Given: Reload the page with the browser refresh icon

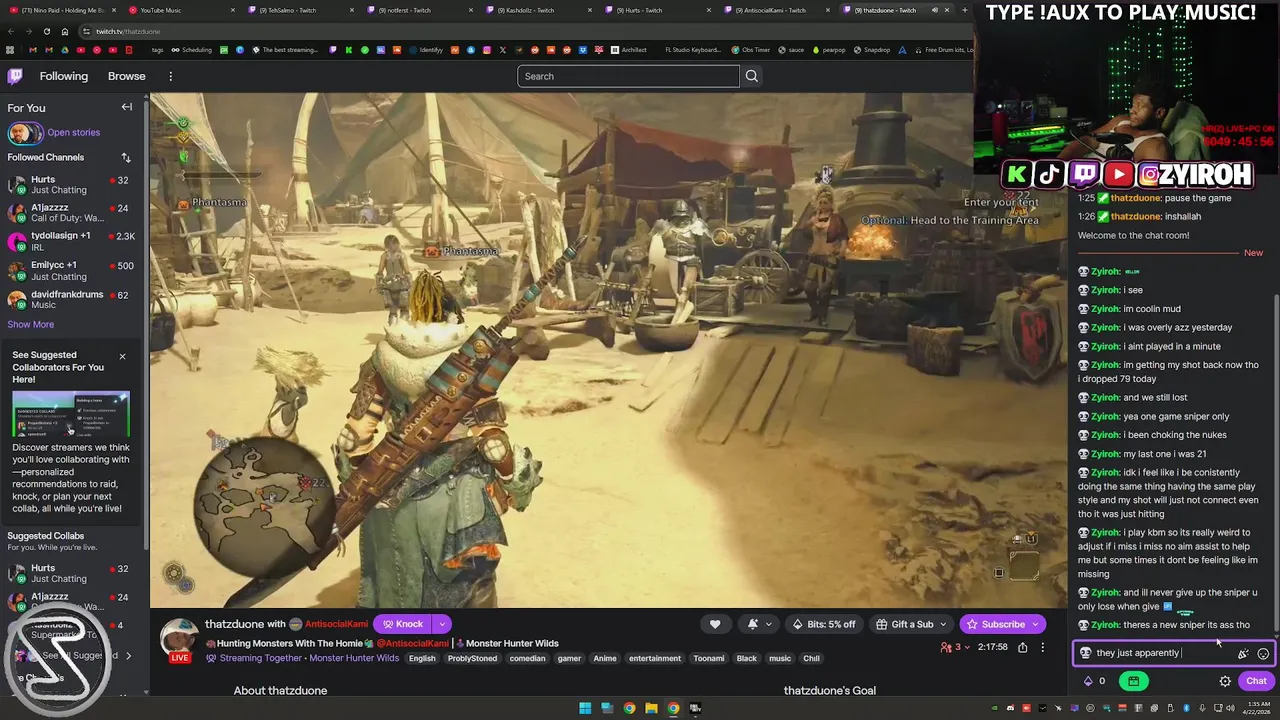Looking at the screenshot, I should tap(46, 31).
